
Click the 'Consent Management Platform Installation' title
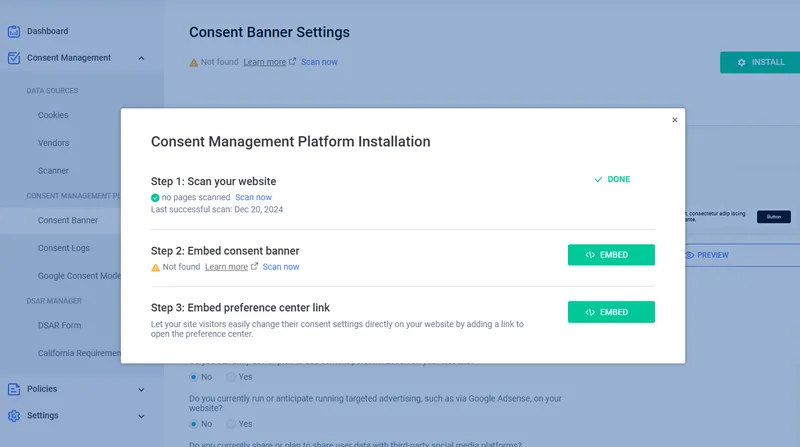[x=290, y=141]
